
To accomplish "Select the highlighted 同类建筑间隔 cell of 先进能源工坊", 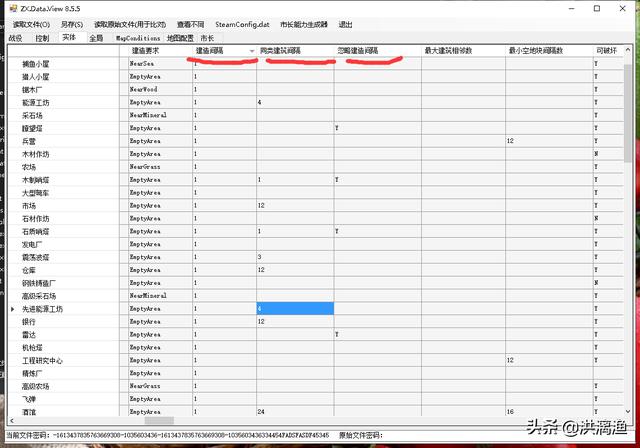I will point(295,309).
